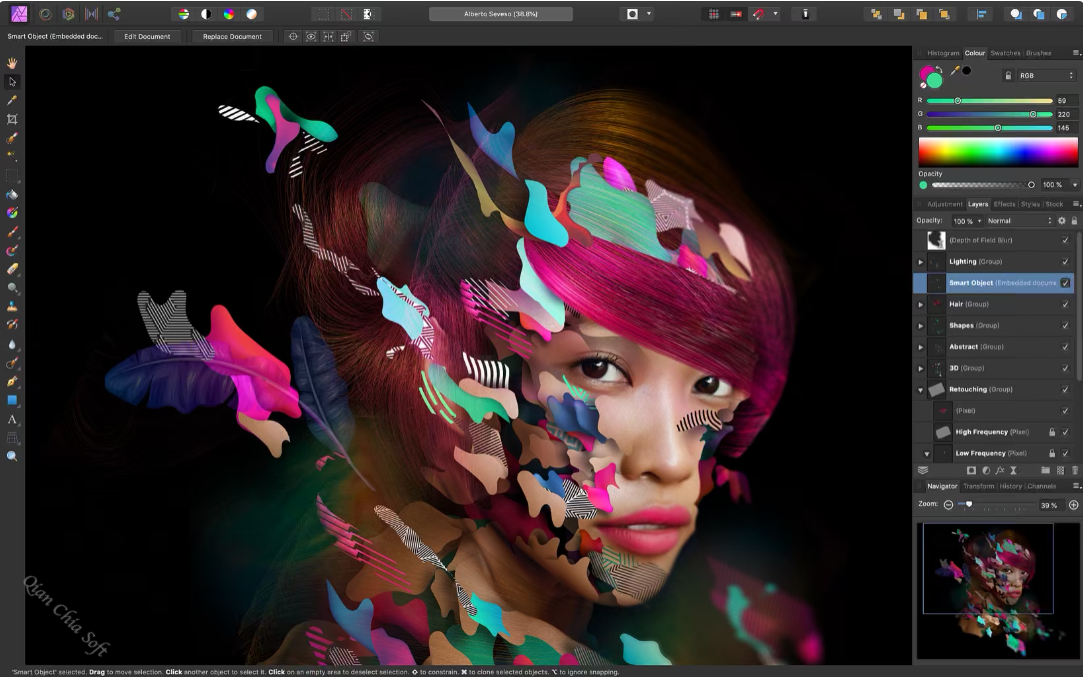Hide the Retouching group layer

click(x=1065, y=390)
